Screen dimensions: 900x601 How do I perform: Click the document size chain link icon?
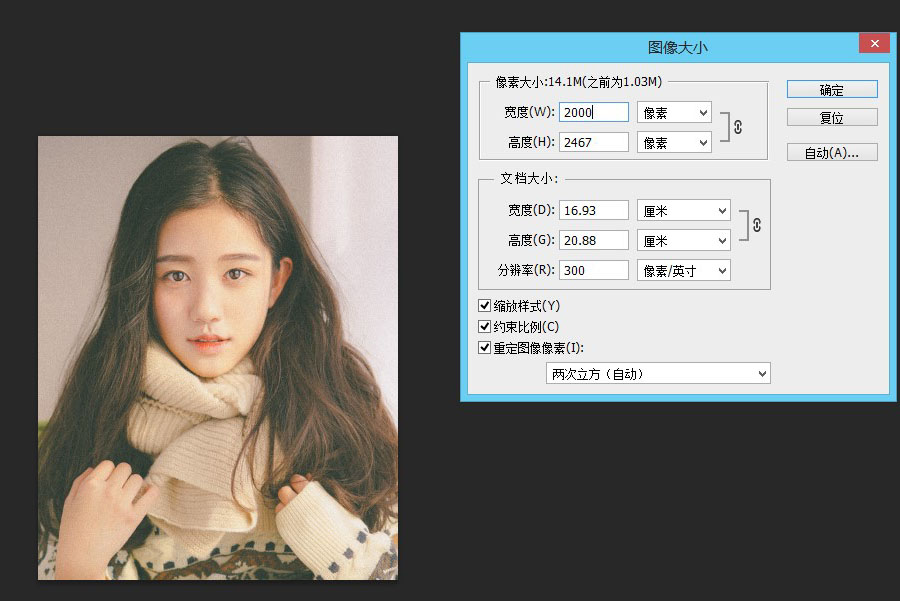point(756,225)
